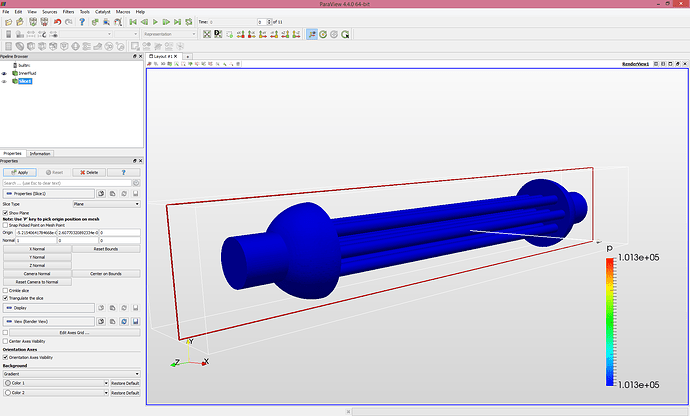Click the Undo arrow icon

coord(55,21)
